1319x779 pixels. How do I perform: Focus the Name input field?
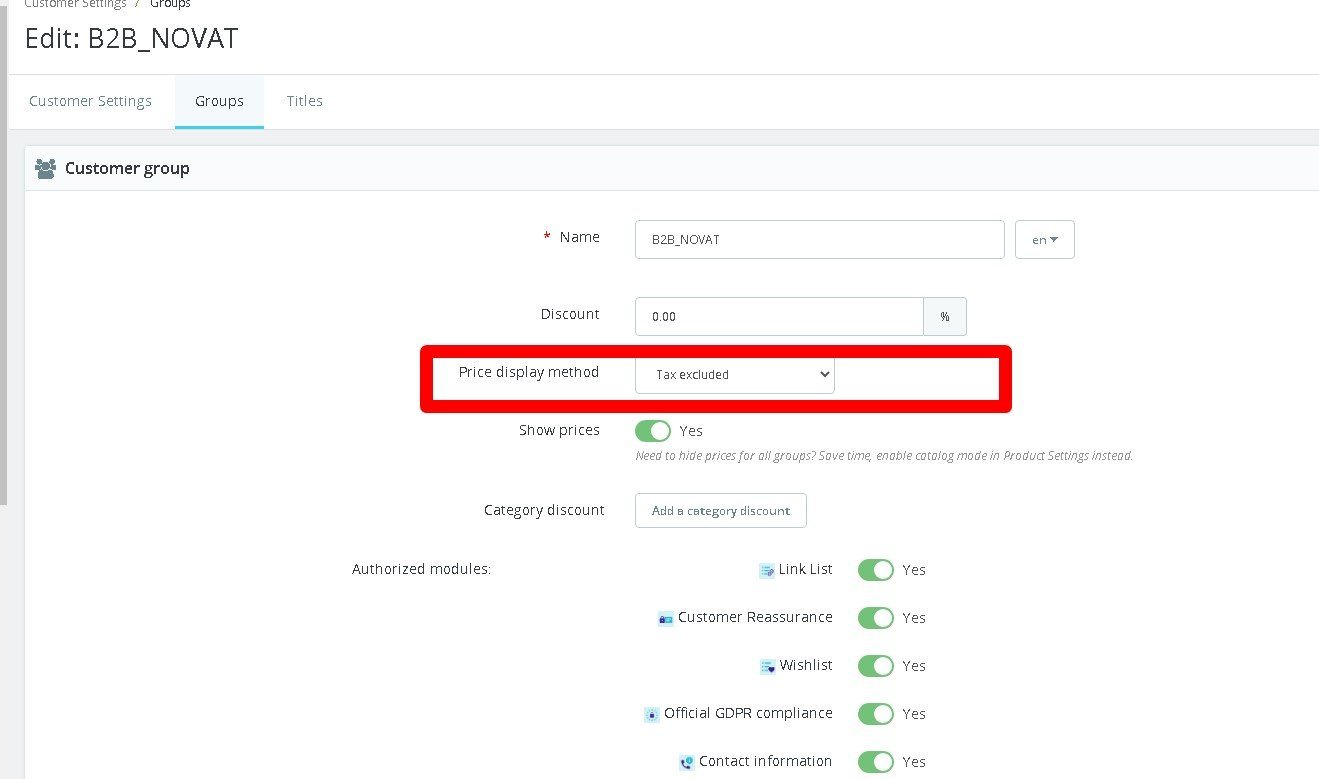point(820,240)
